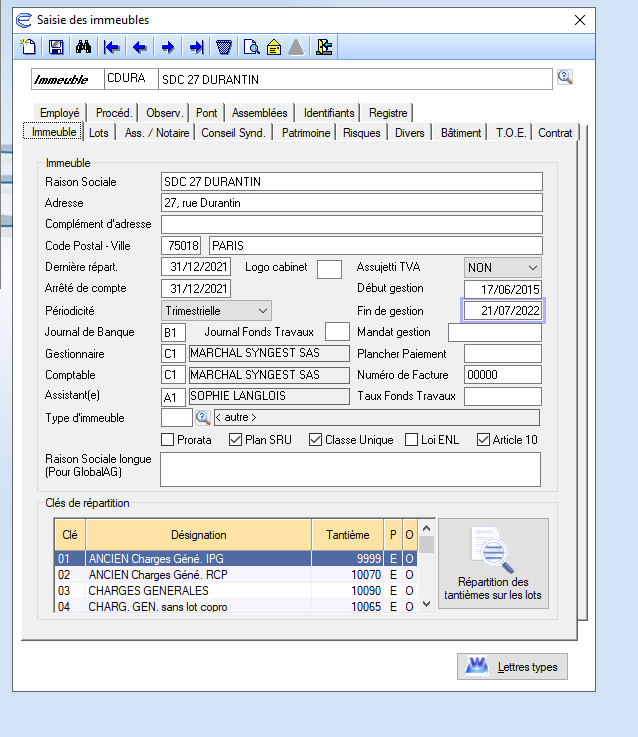Click the keys list scroll down arrow
The image size is (638, 737).
click(x=426, y=604)
